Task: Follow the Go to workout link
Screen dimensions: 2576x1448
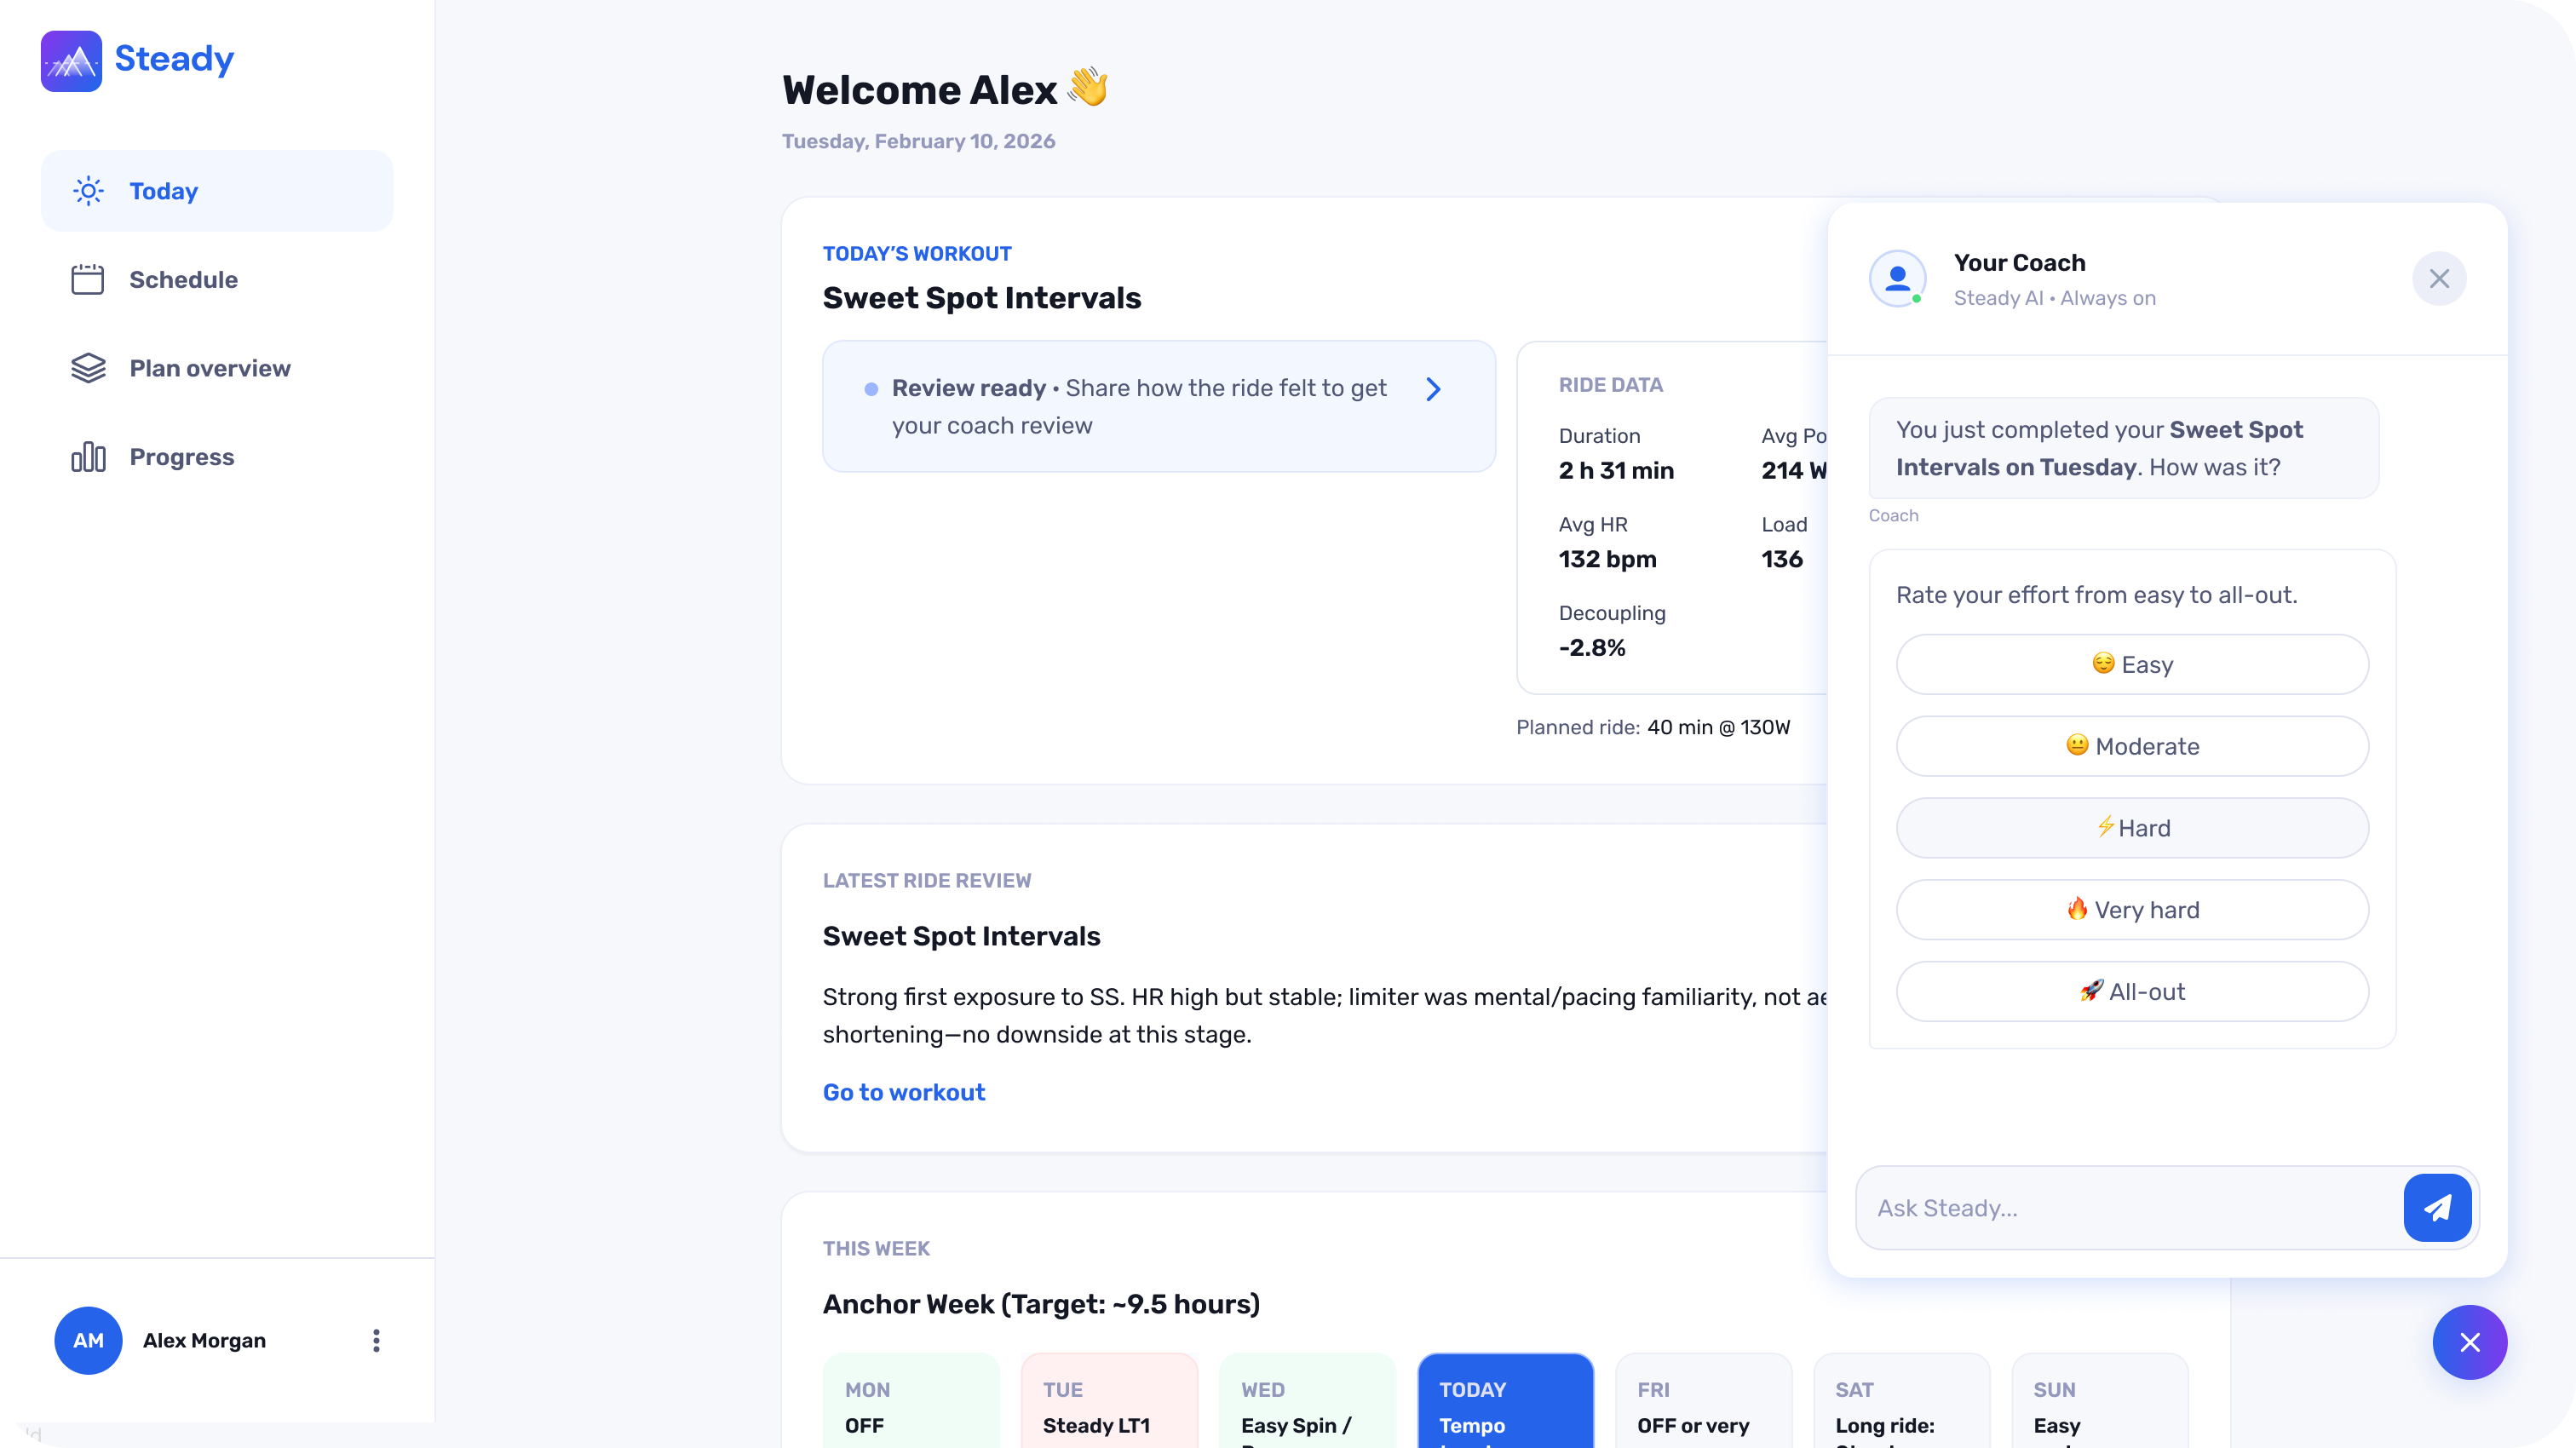Action: 903,1092
